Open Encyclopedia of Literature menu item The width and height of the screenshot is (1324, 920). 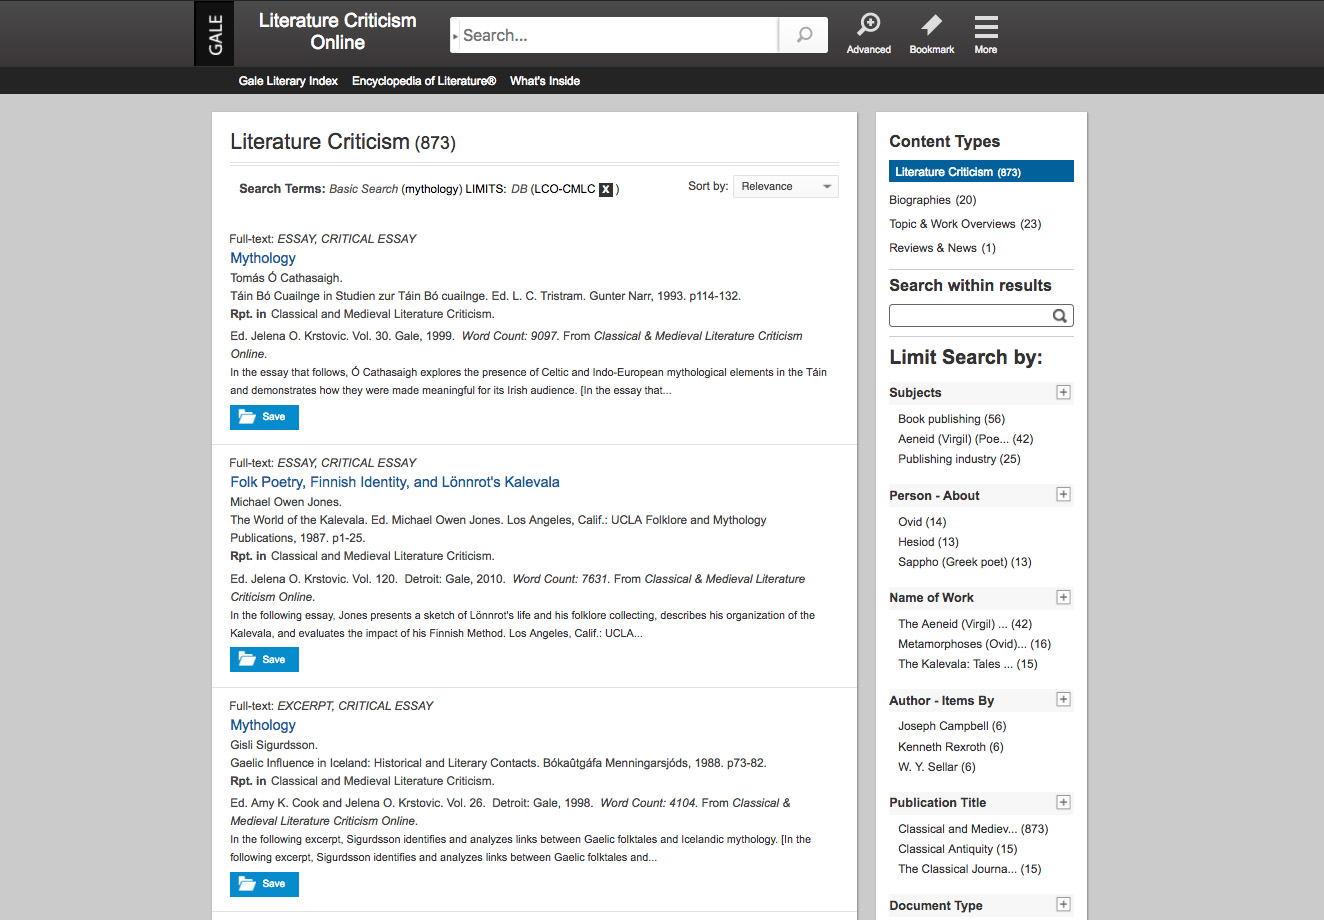point(424,81)
